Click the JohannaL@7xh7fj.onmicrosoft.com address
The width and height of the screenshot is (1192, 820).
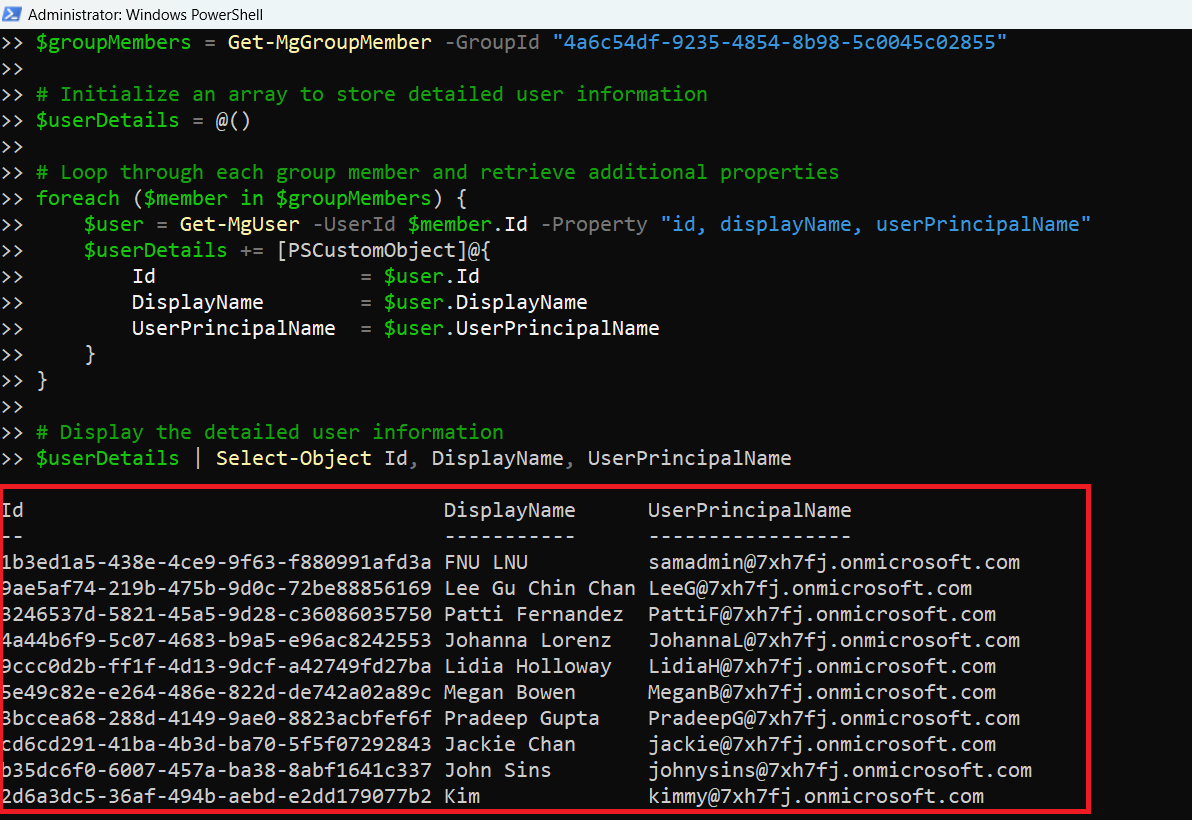click(x=833, y=640)
